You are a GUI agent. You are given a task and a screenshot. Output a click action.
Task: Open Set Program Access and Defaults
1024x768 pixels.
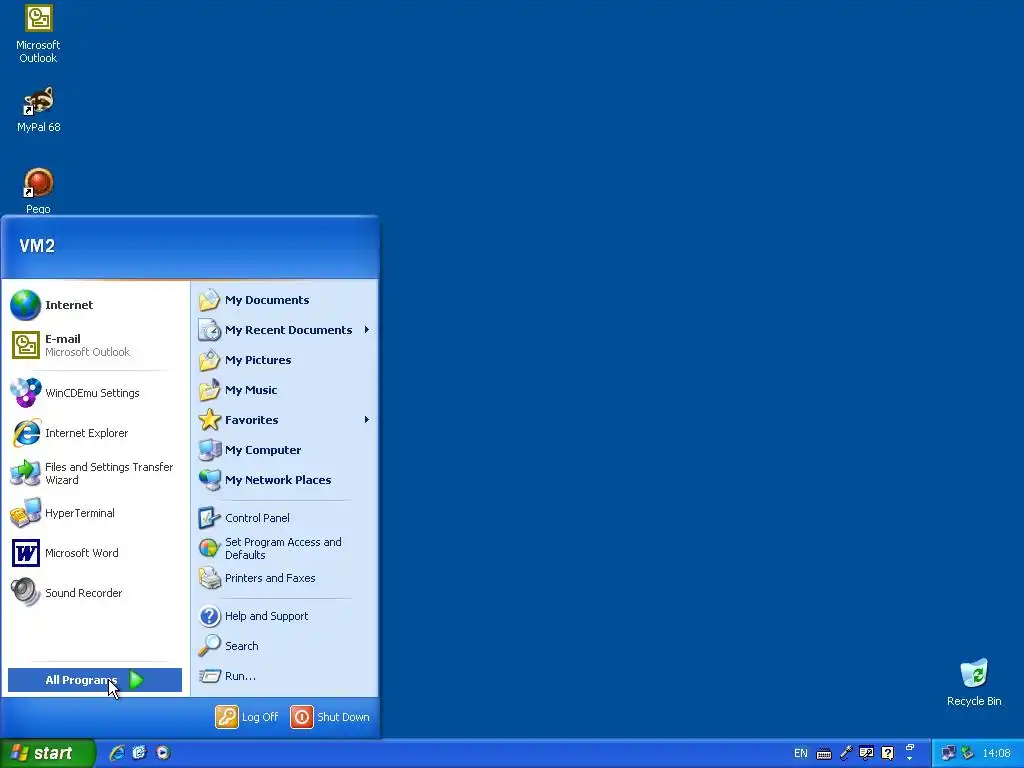[x=285, y=549]
